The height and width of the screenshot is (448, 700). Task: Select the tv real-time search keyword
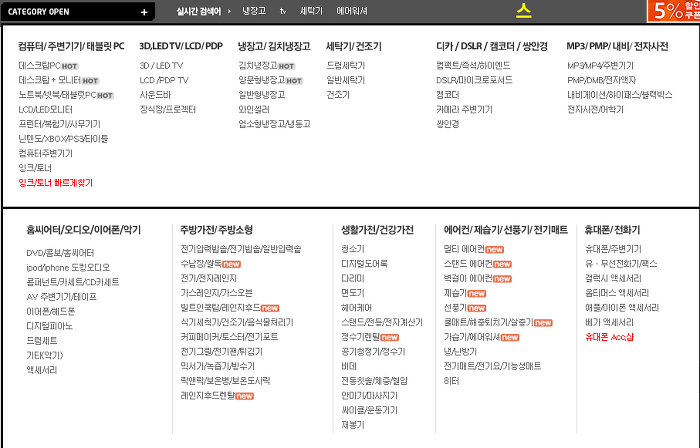coord(283,11)
